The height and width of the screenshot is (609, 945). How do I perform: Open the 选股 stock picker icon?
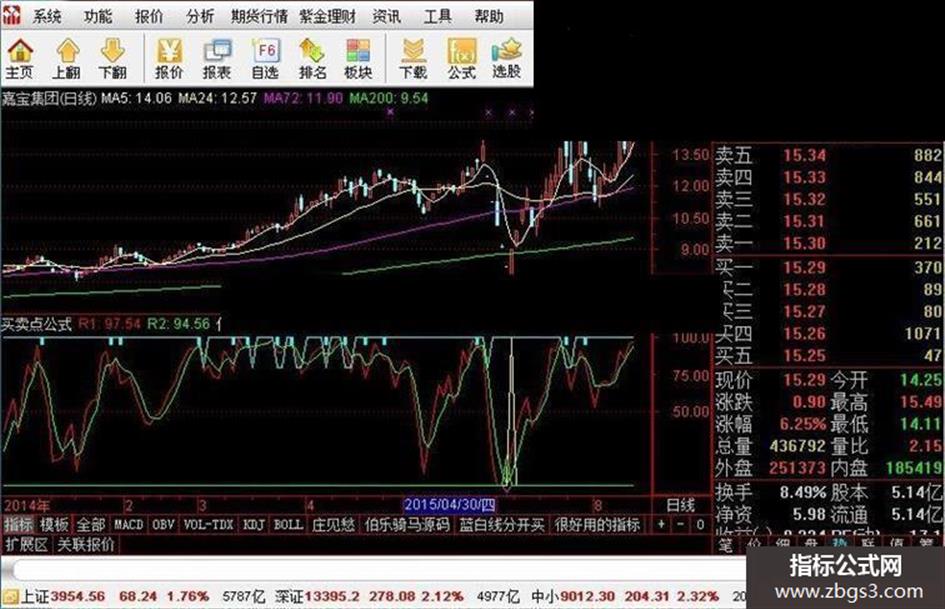pyautogui.click(x=506, y=58)
